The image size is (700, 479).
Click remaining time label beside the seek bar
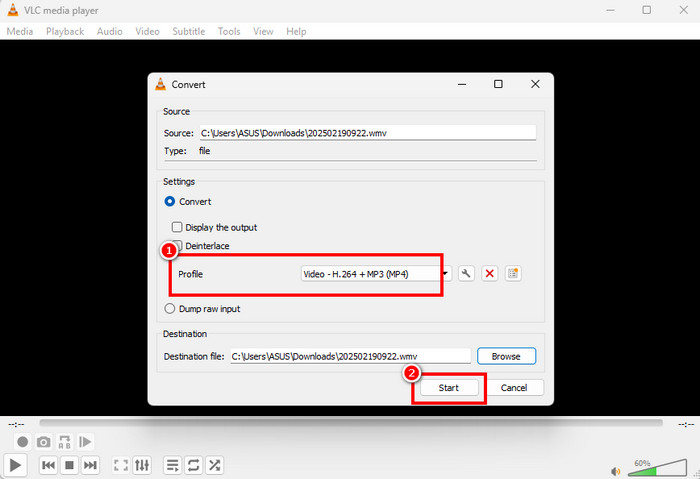pos(686,424)
